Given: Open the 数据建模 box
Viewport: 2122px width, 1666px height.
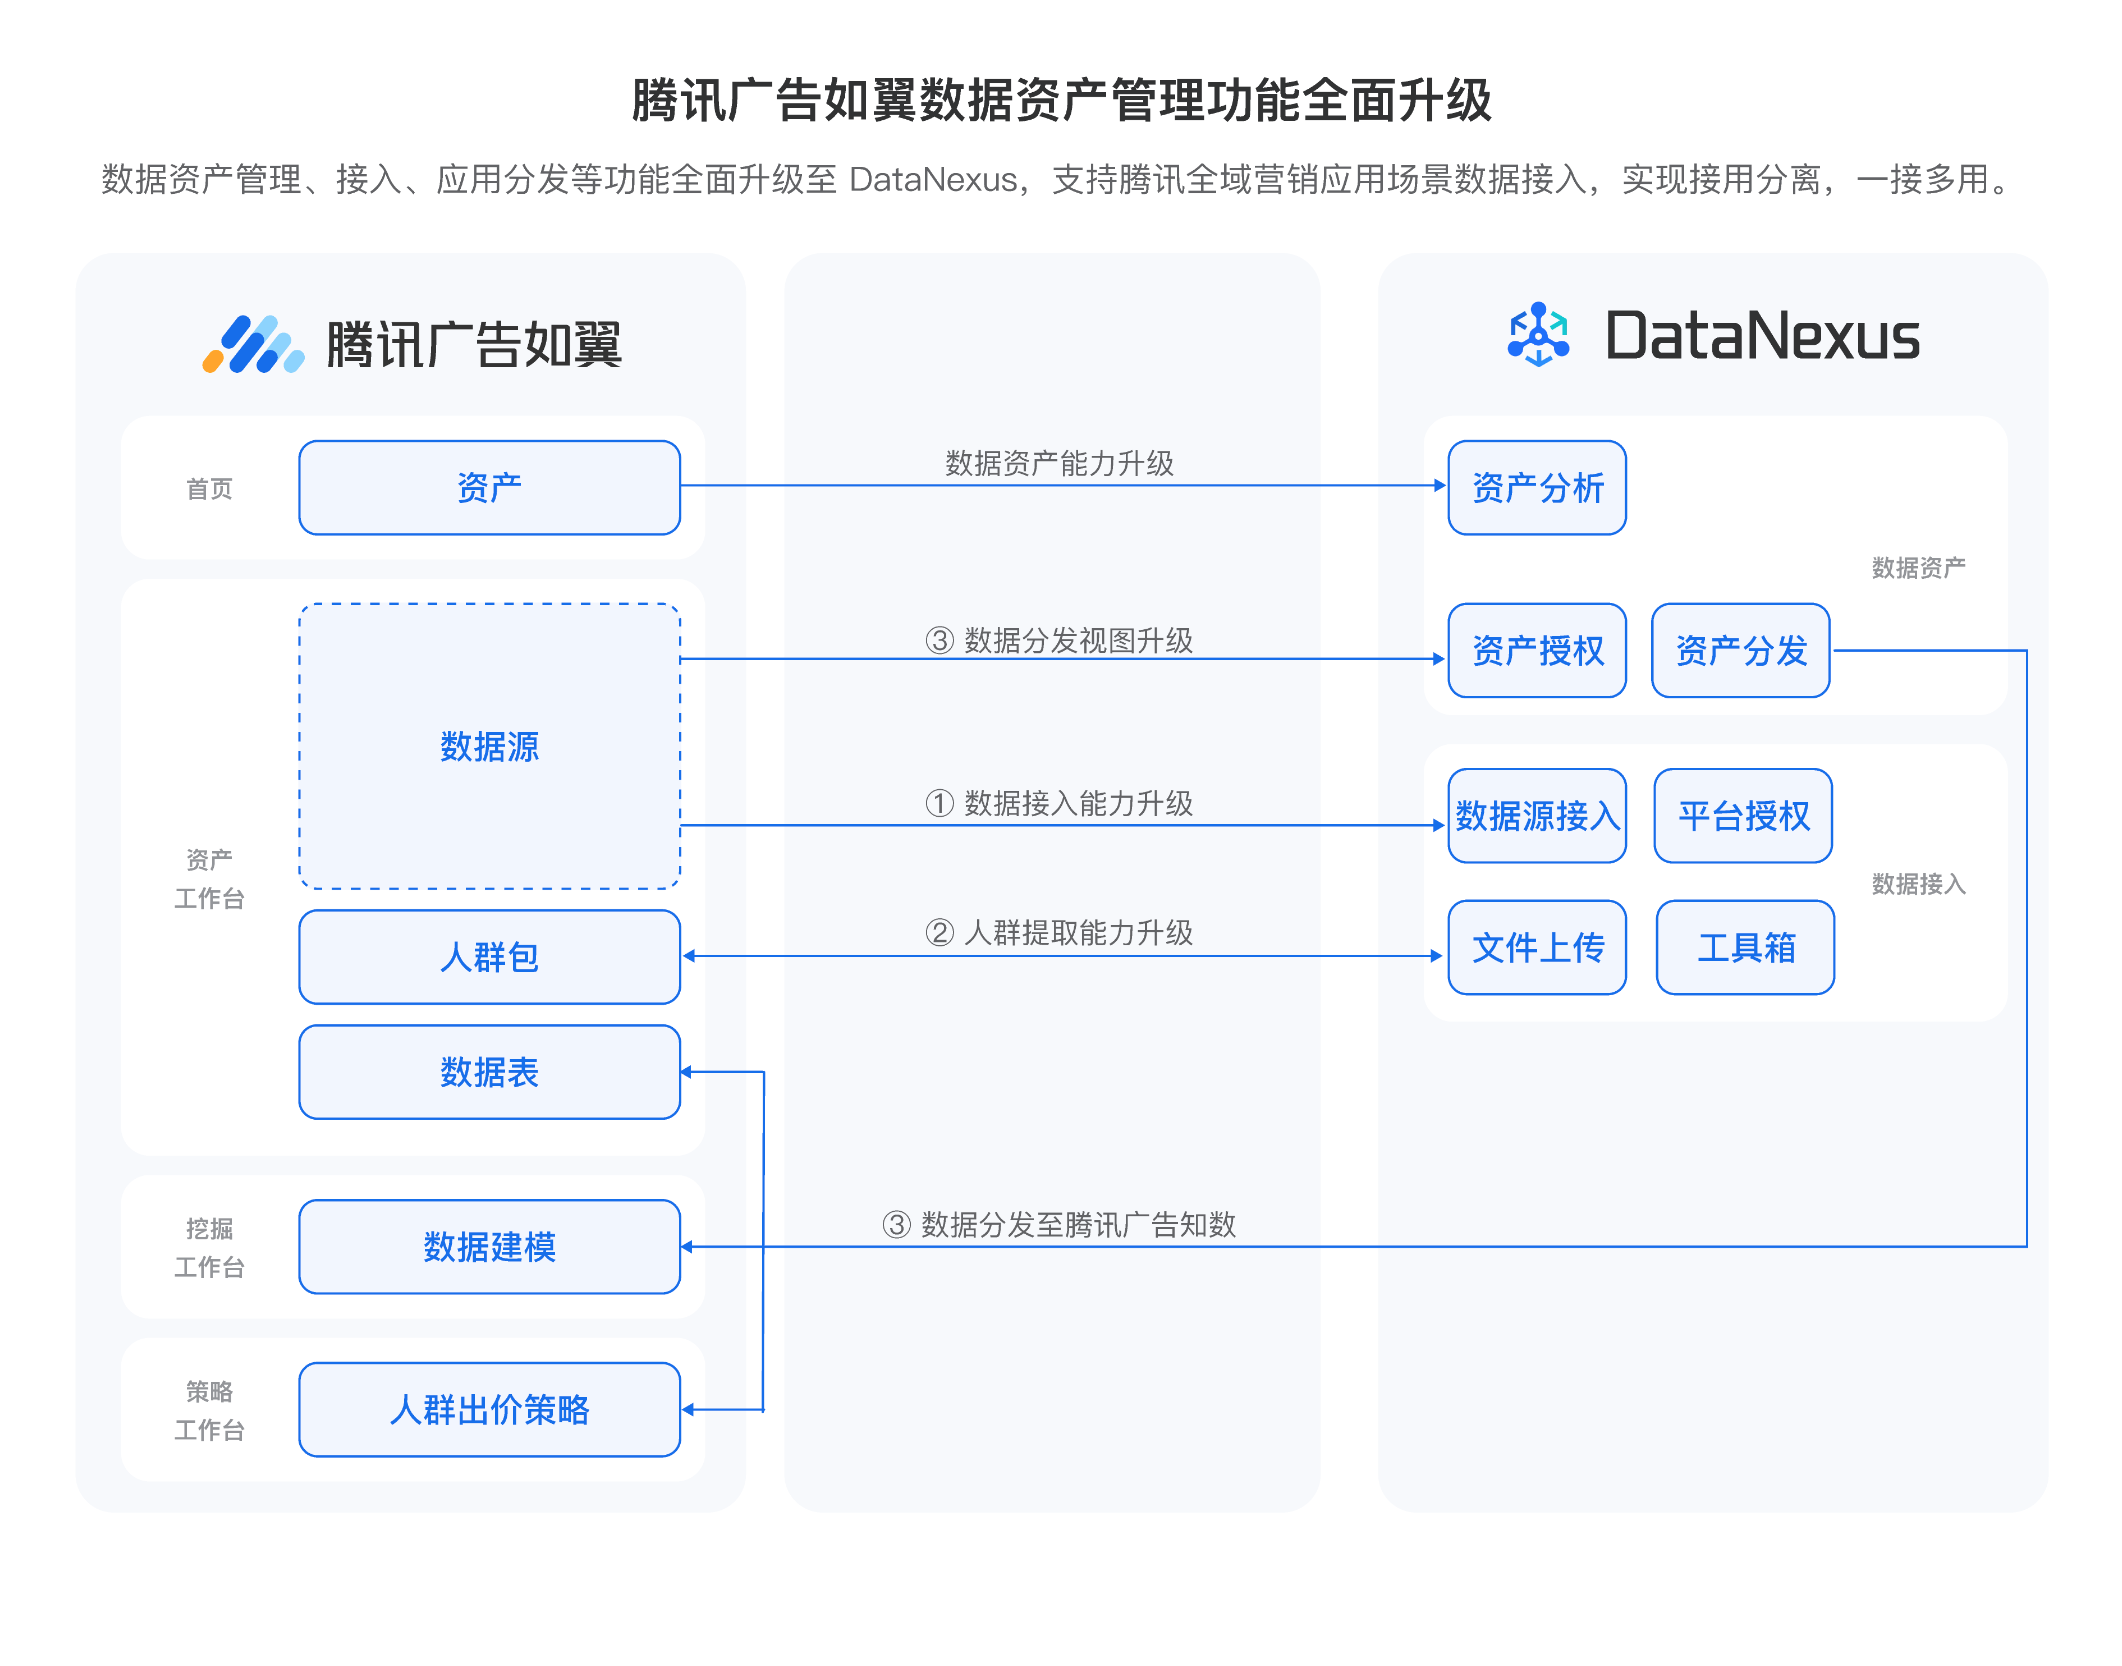Looking at the screenshot, I should point(489,1247).
